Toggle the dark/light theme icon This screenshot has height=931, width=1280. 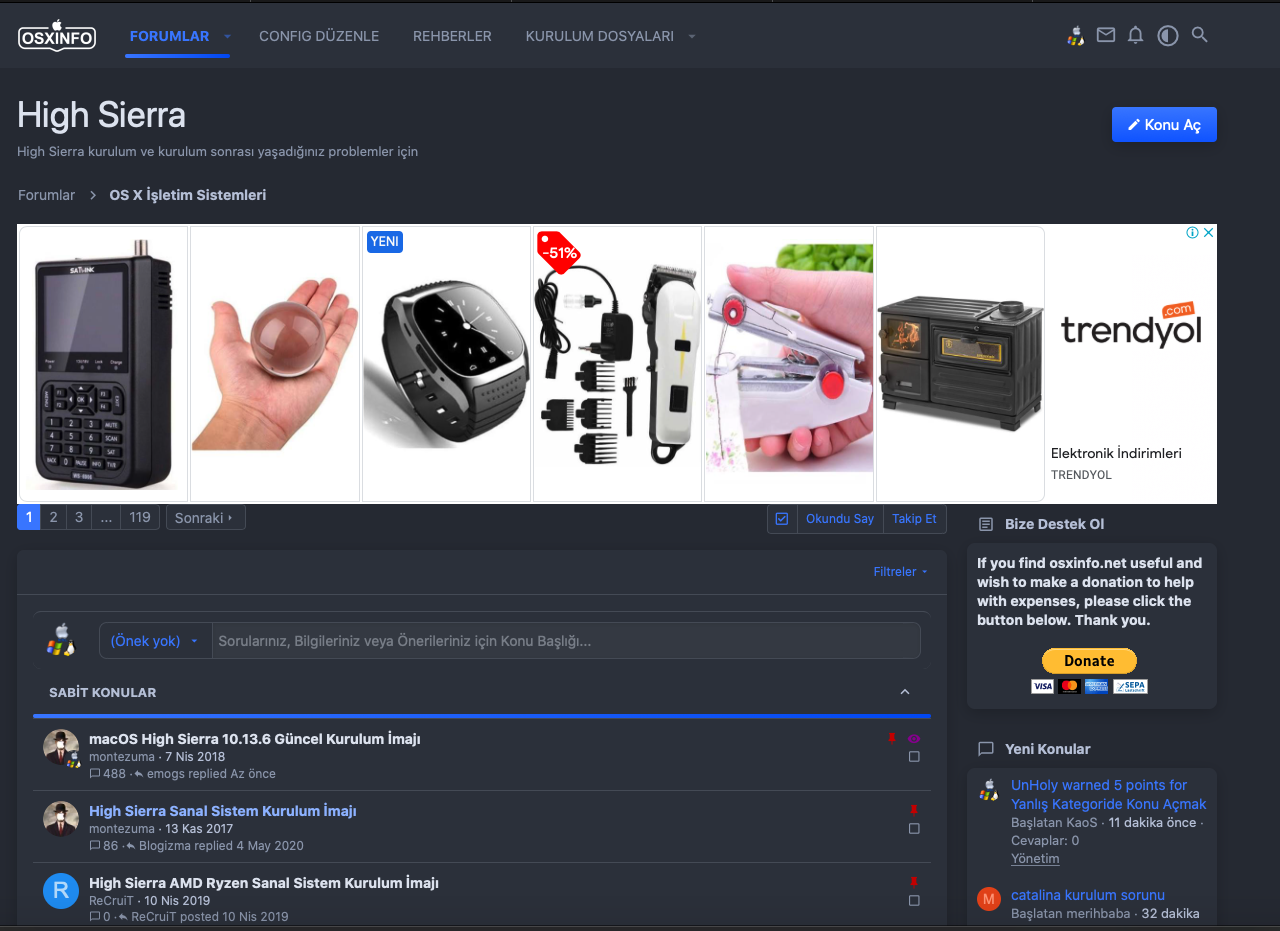tap(1167, 36)
